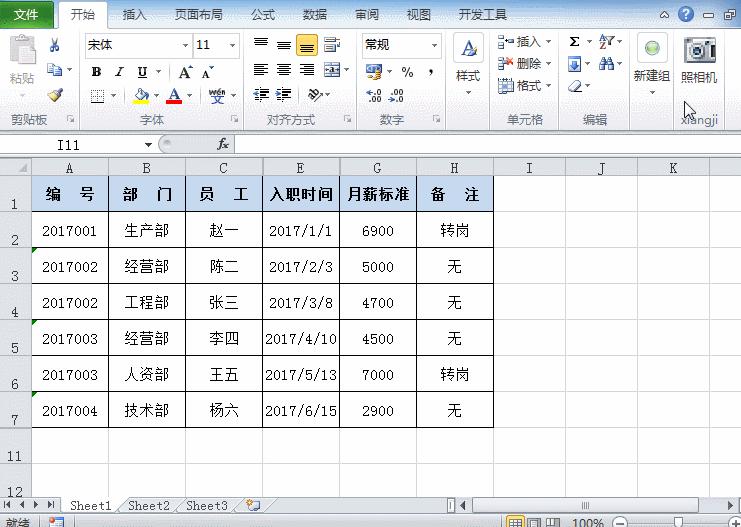Click Merge and Center icon
This screenshot has height=527, width=741.
(332, 70)
